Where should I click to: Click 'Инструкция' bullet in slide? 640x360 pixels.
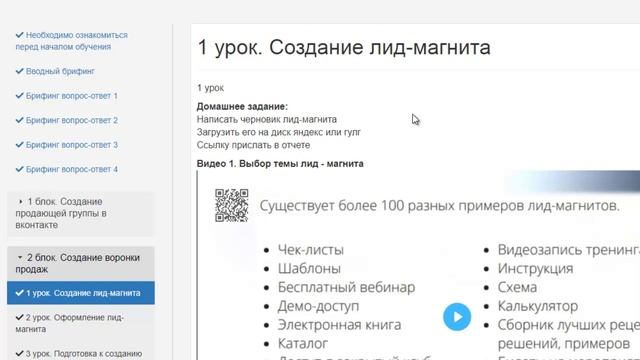coord(535,269)
